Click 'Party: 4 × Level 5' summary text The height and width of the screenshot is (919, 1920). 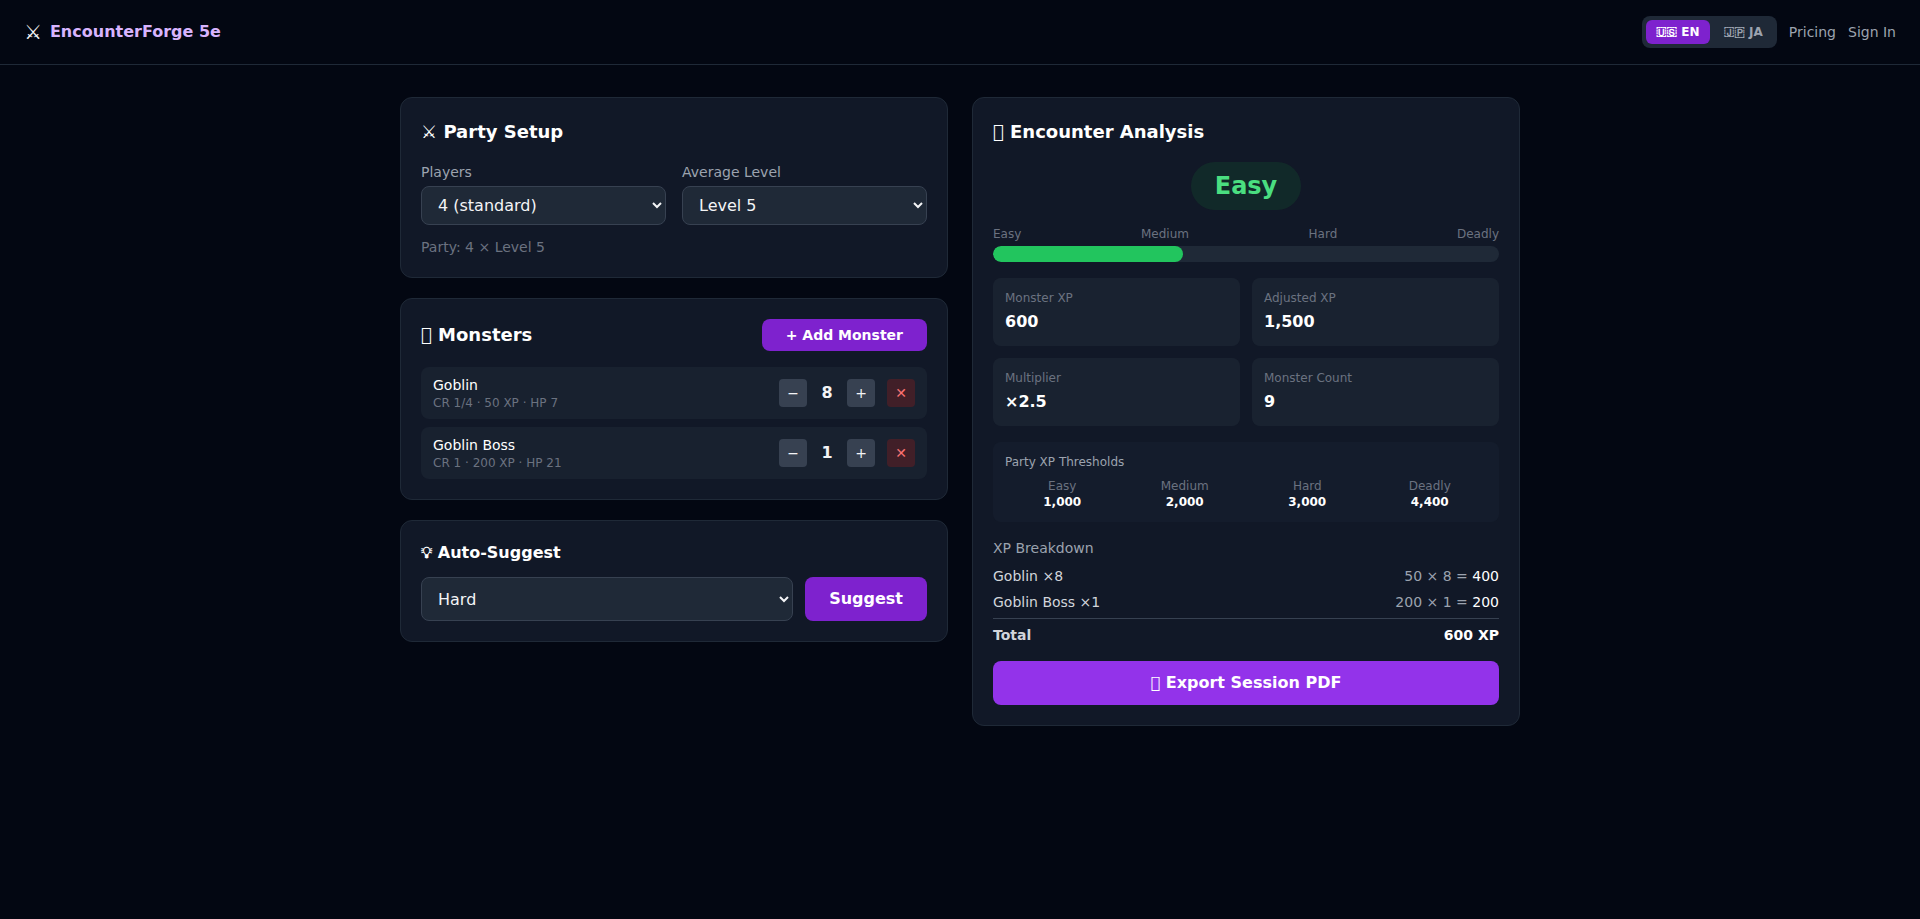[483, 247]
